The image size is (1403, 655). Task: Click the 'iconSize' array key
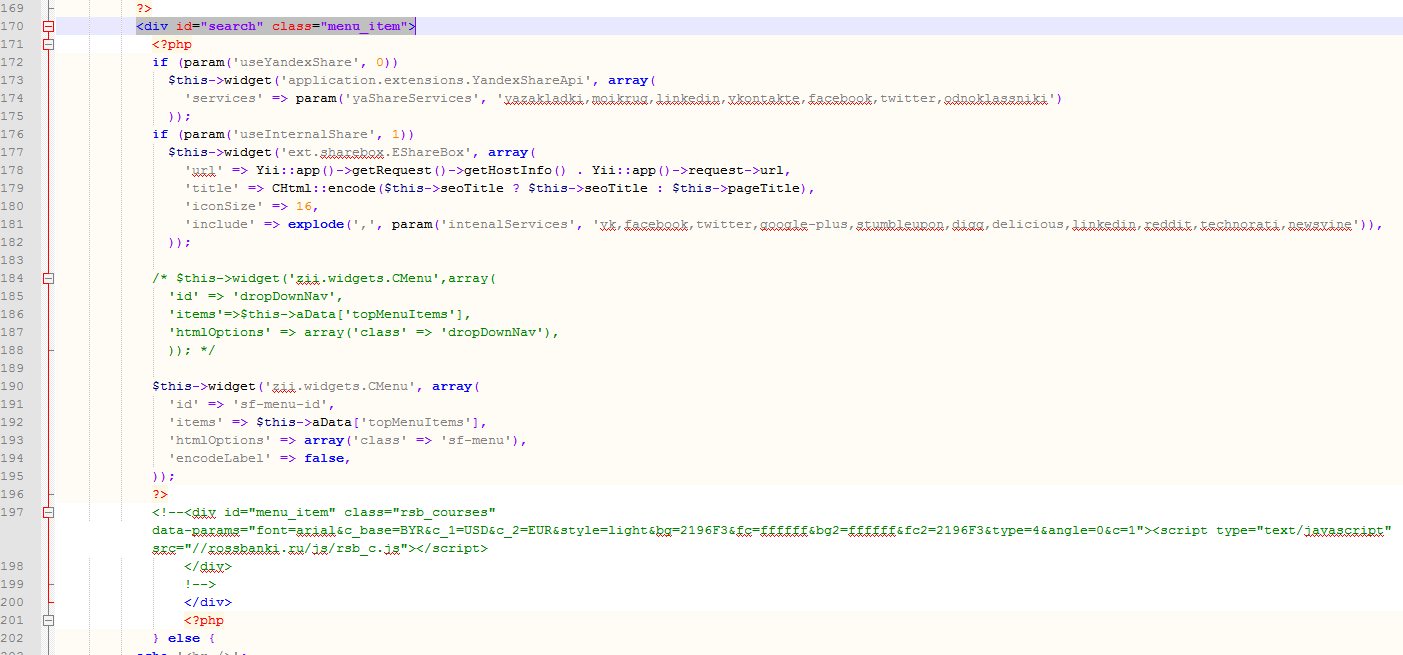click(x=224, y=206)
